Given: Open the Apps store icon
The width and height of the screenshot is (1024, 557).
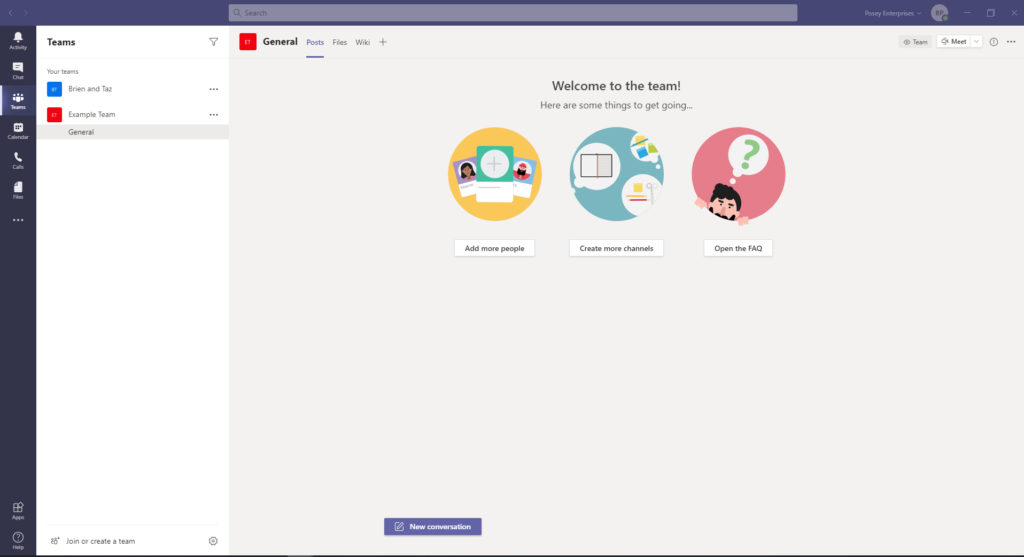Looking at the screenshot, I should [x=18, y=510].
